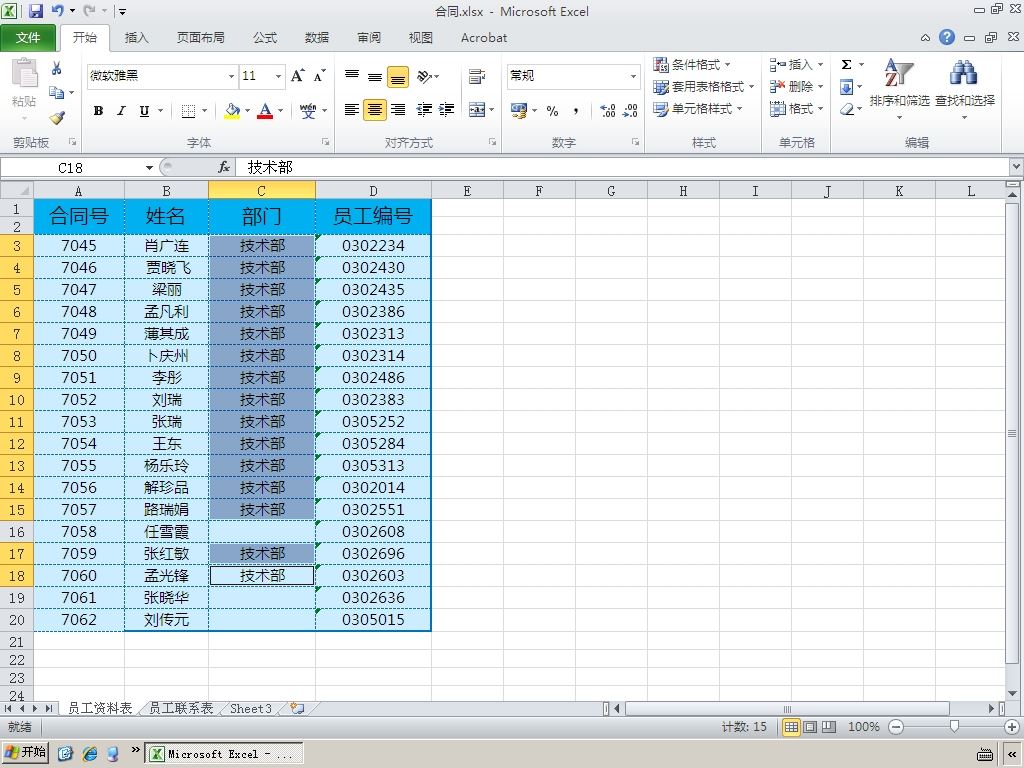The image size is (1024, 768).
Task: Zoom in with the plus button
Action: 1012,727
